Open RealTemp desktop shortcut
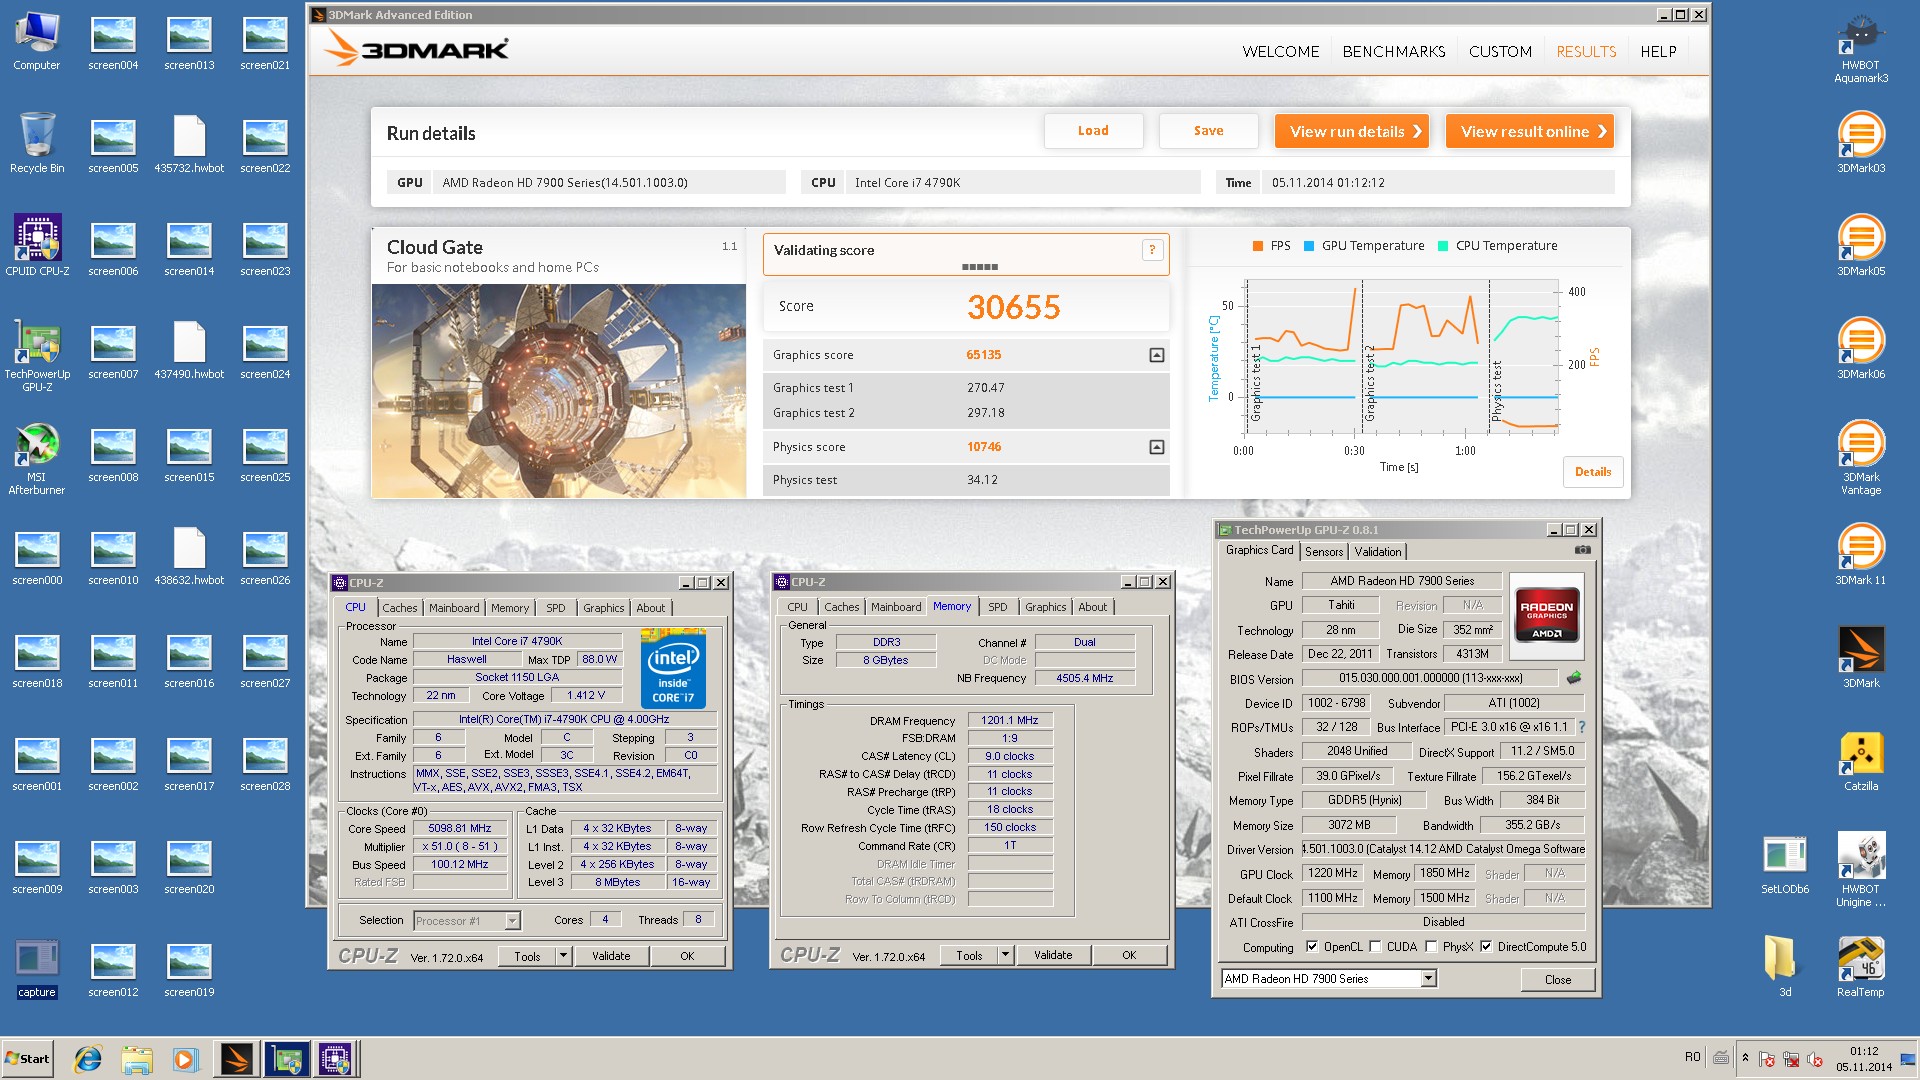 pyautogui.click(x=1861, y=965)
